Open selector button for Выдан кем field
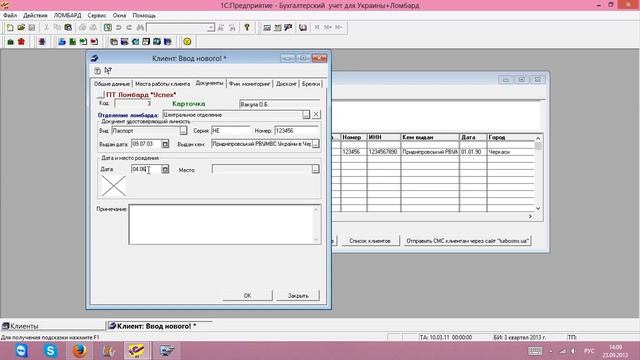Screen dimensions: 640x360 point(316,144)
